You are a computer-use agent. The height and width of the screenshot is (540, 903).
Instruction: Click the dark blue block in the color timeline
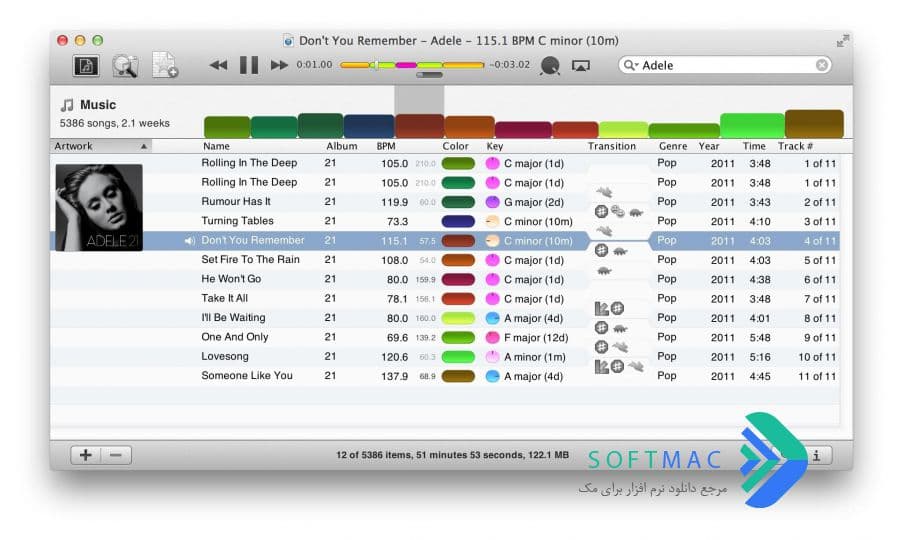pos(369,126)
